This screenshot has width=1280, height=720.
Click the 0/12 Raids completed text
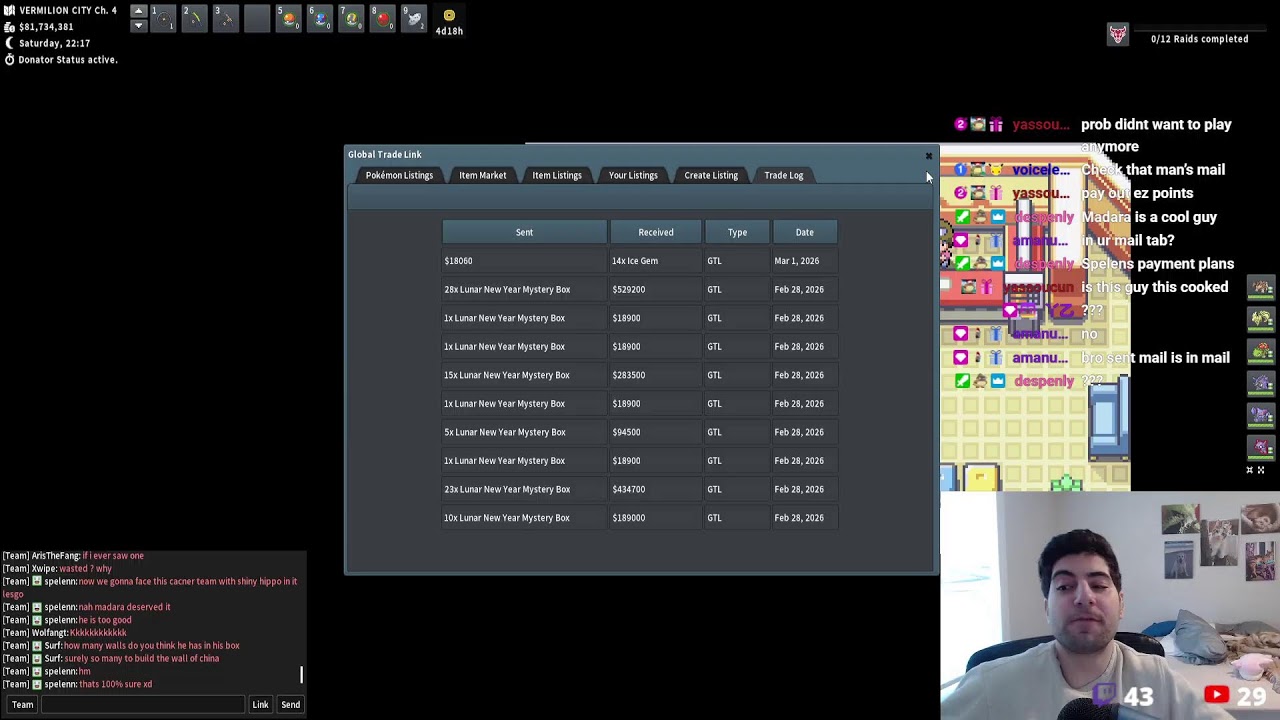coord(1200,39)
